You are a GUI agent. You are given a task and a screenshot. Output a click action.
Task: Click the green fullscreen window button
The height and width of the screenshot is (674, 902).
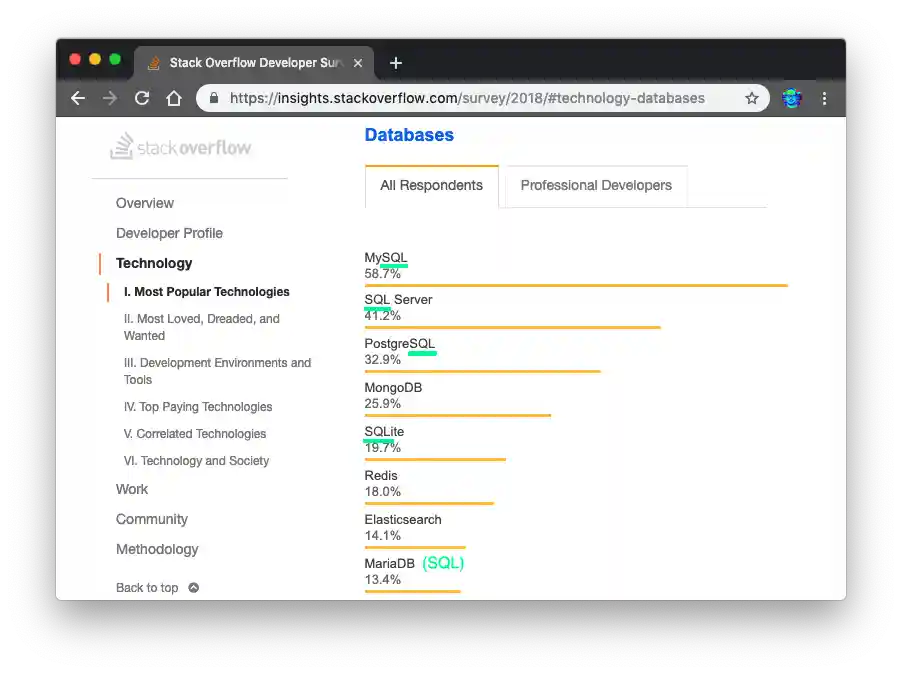pyautogui.click(x=115, y=59)
